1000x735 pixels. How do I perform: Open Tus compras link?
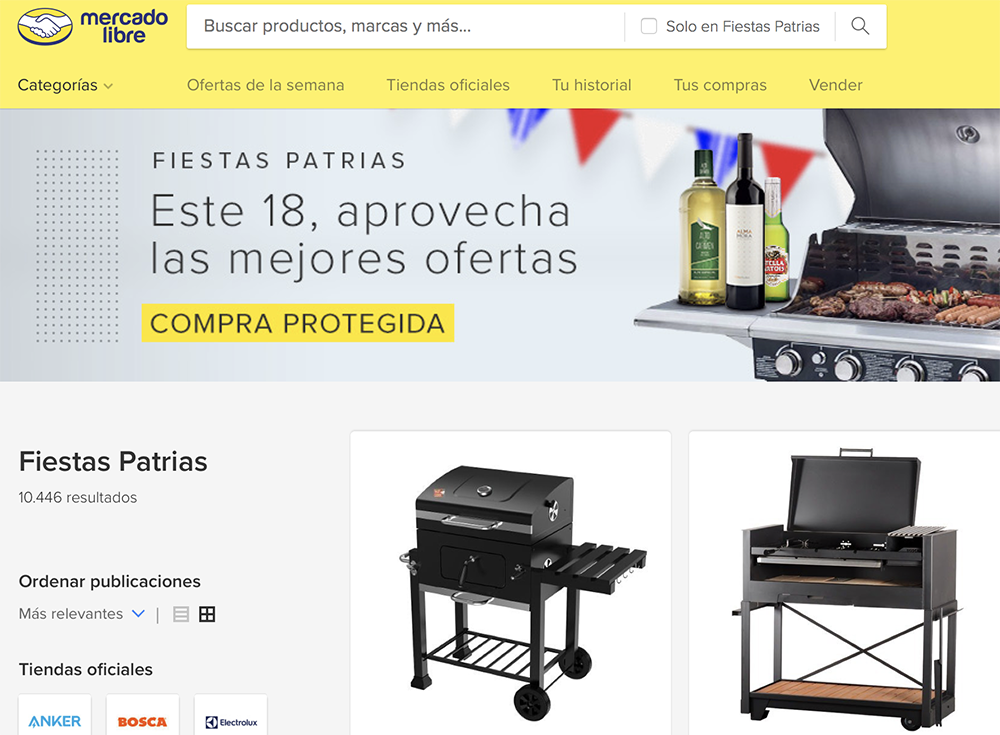coord(720,85)
